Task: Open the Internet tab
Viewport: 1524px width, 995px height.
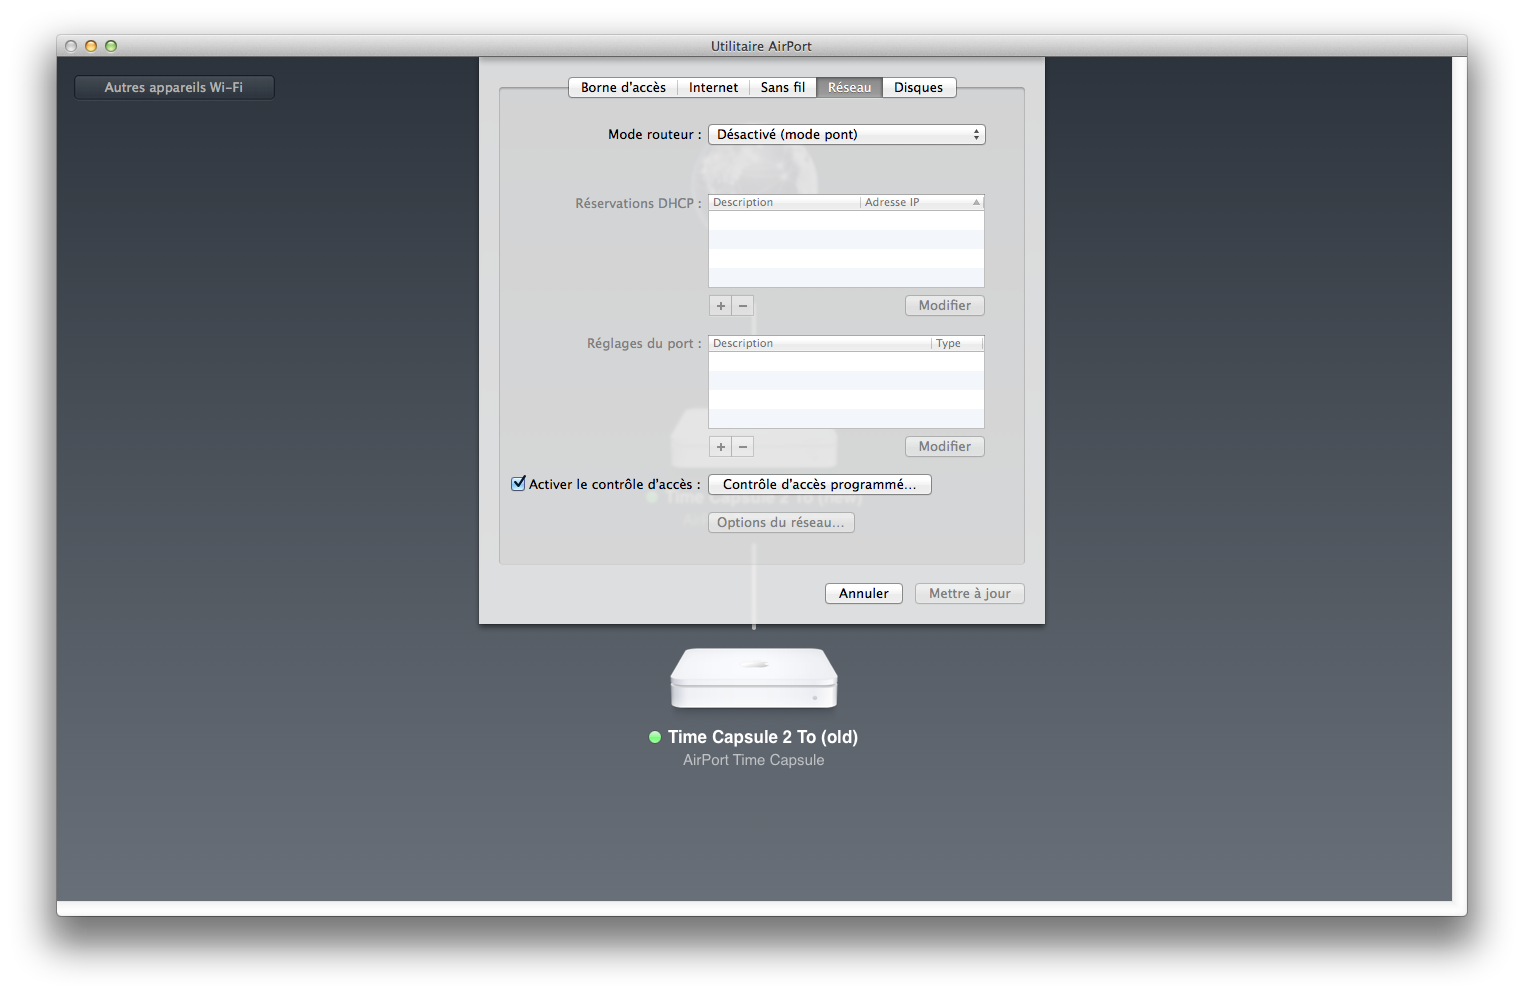Action: point(713,88)
